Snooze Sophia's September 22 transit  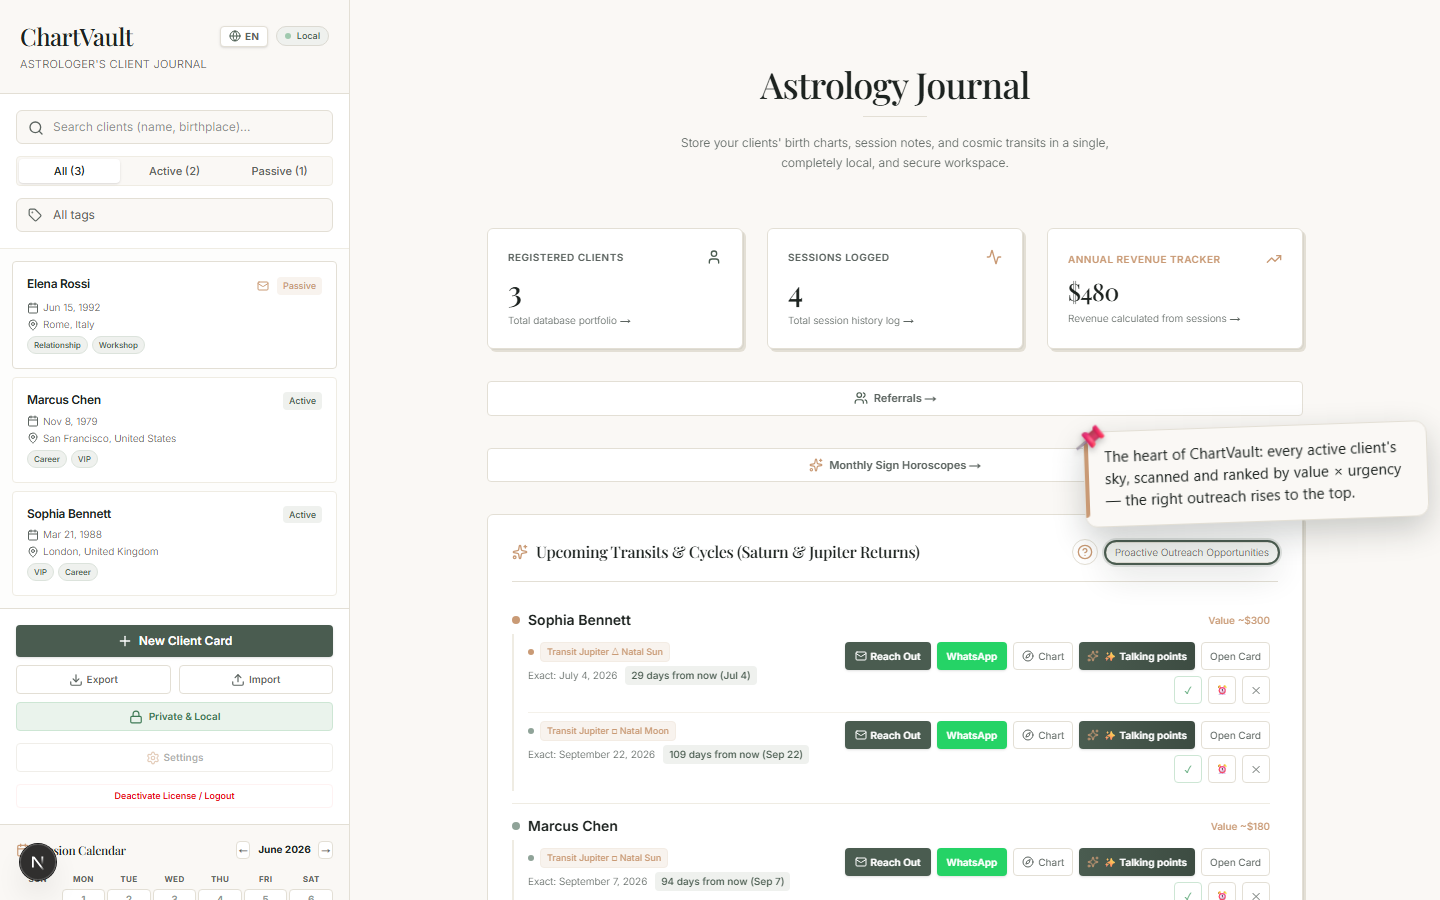[1222, 769]
